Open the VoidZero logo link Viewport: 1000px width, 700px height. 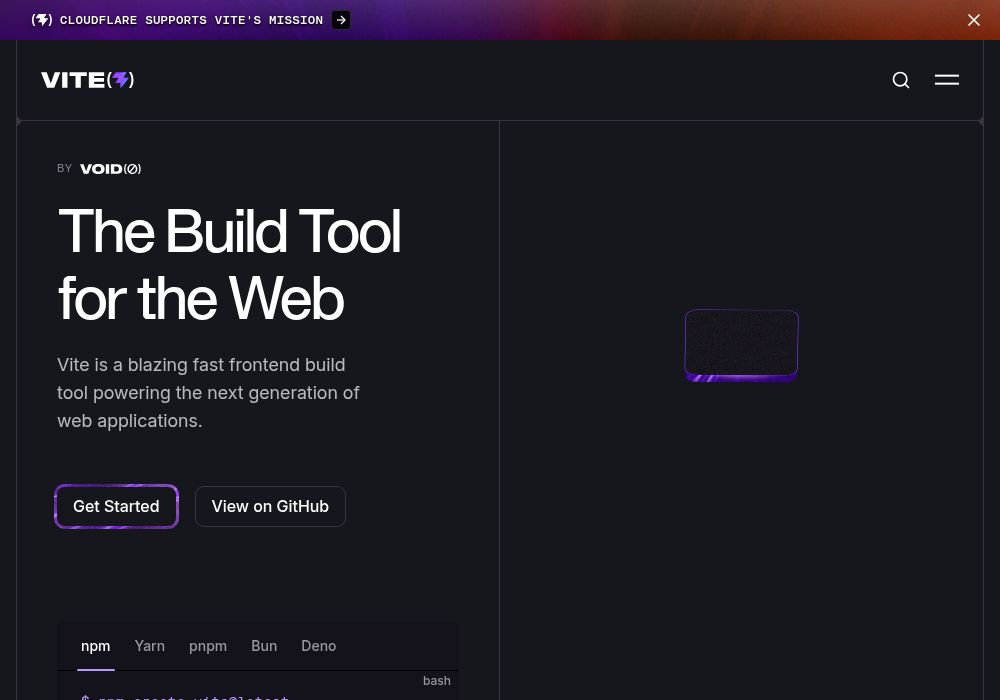(110, 169)
